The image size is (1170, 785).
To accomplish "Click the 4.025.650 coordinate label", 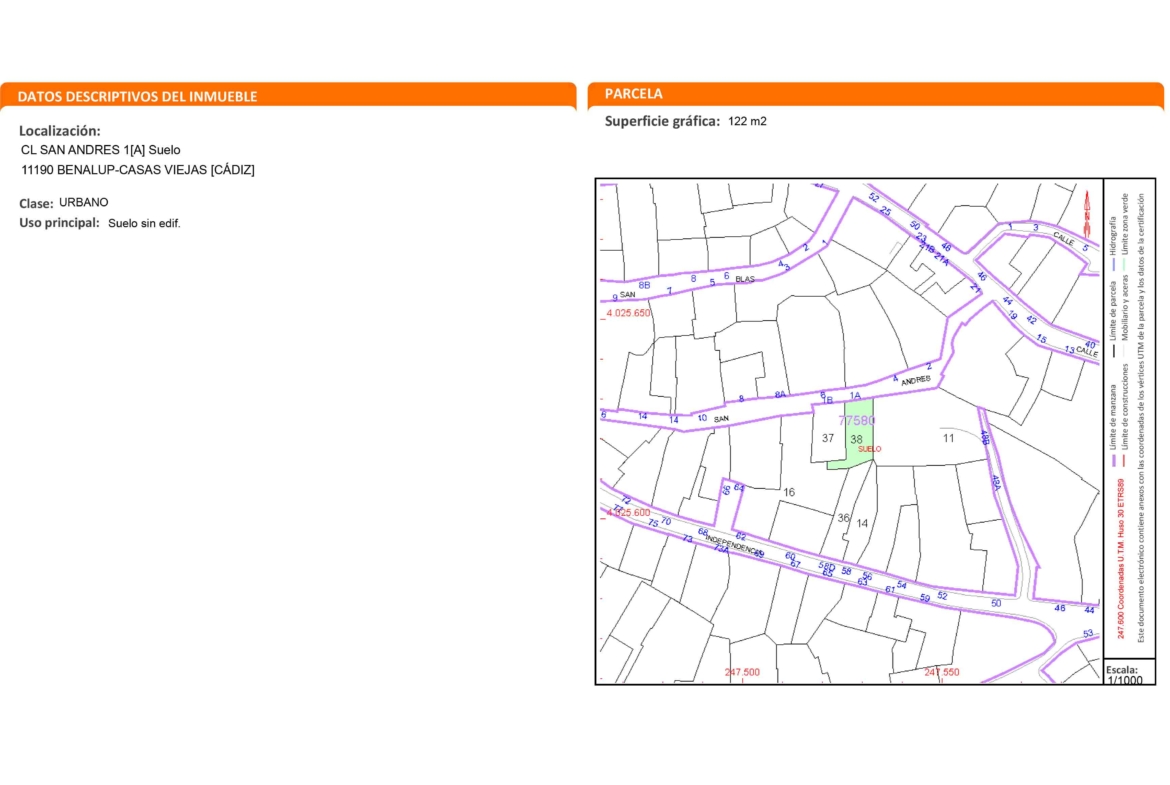I will pos(628,313).
